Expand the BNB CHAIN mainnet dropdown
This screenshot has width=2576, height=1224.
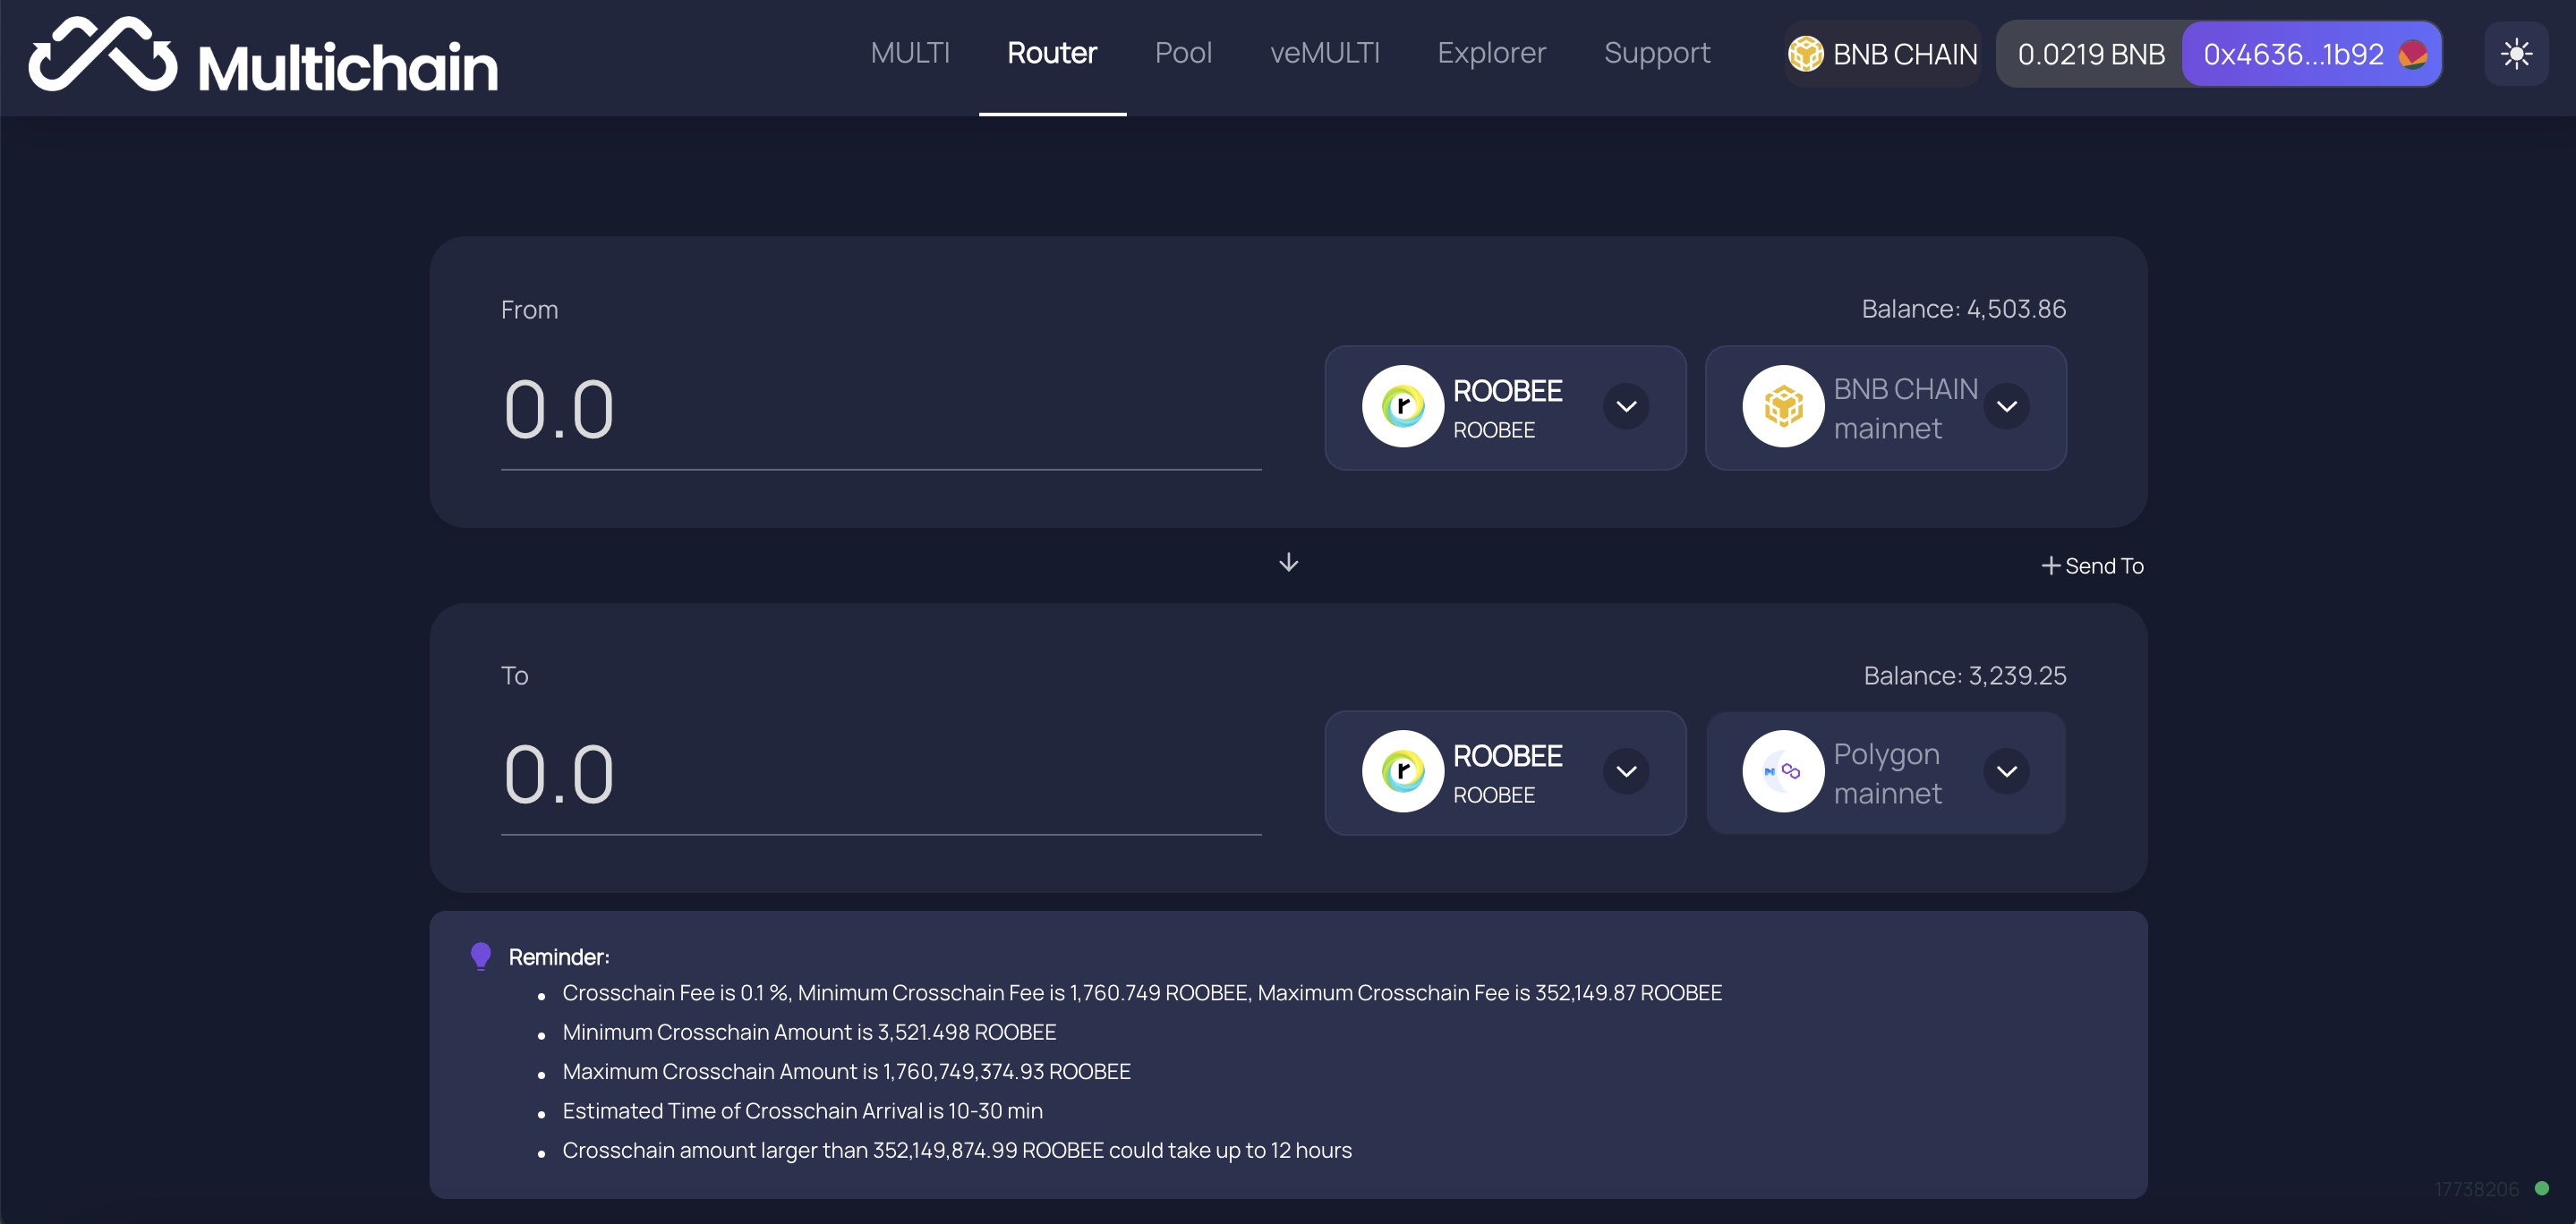point(1885,408)
